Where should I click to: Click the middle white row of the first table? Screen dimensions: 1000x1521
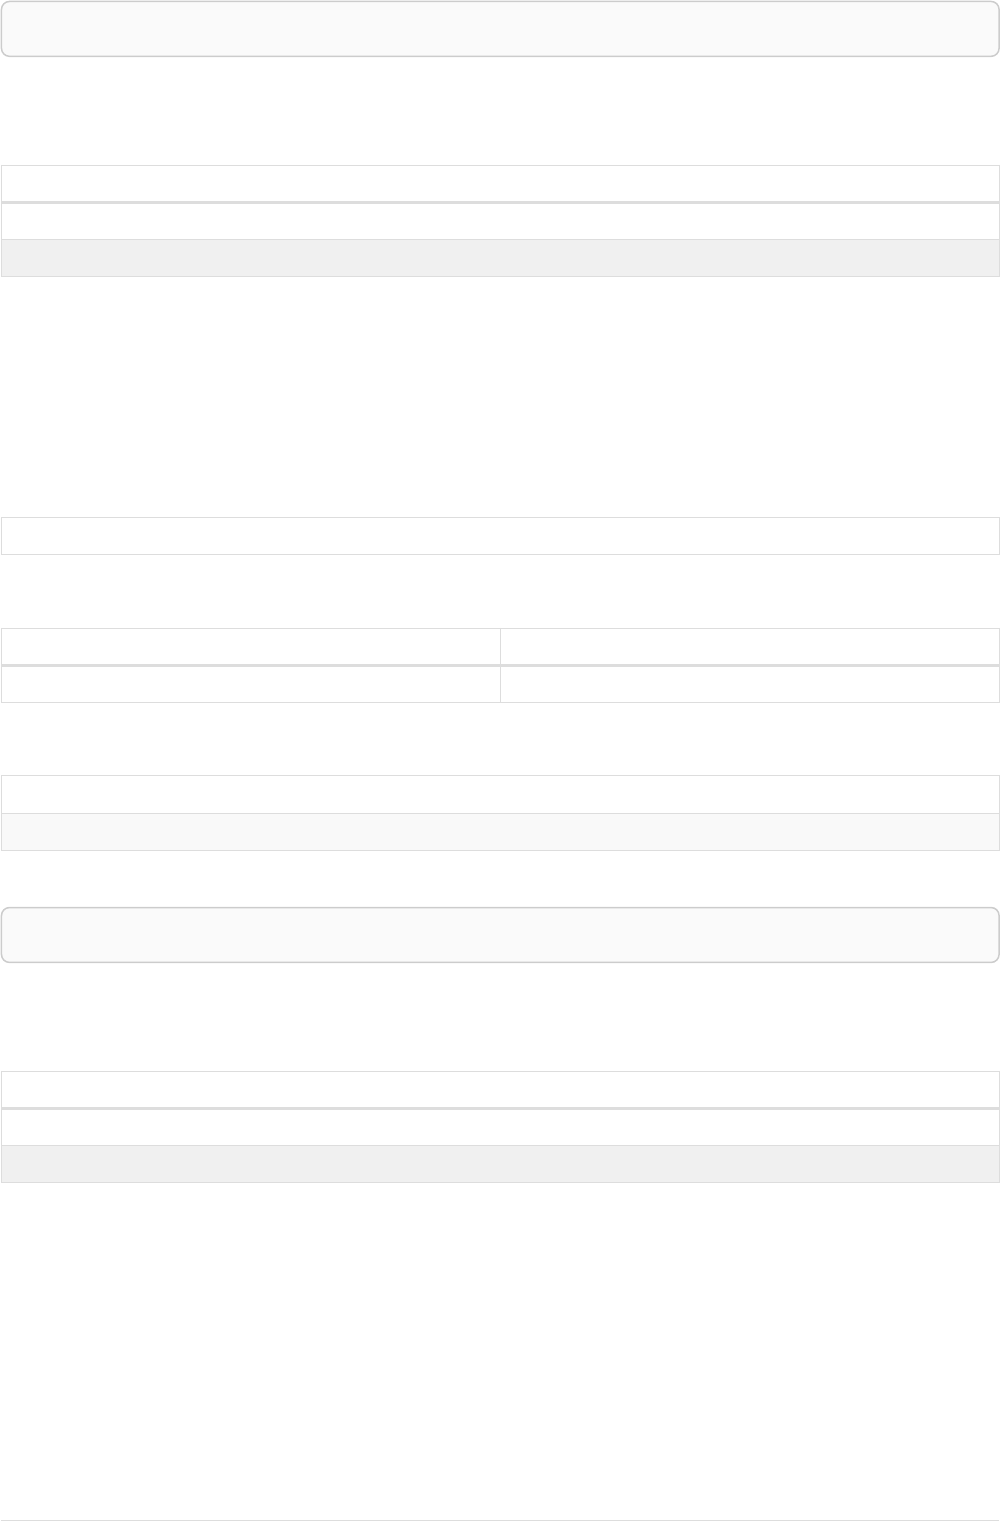[x=500, y=221]
